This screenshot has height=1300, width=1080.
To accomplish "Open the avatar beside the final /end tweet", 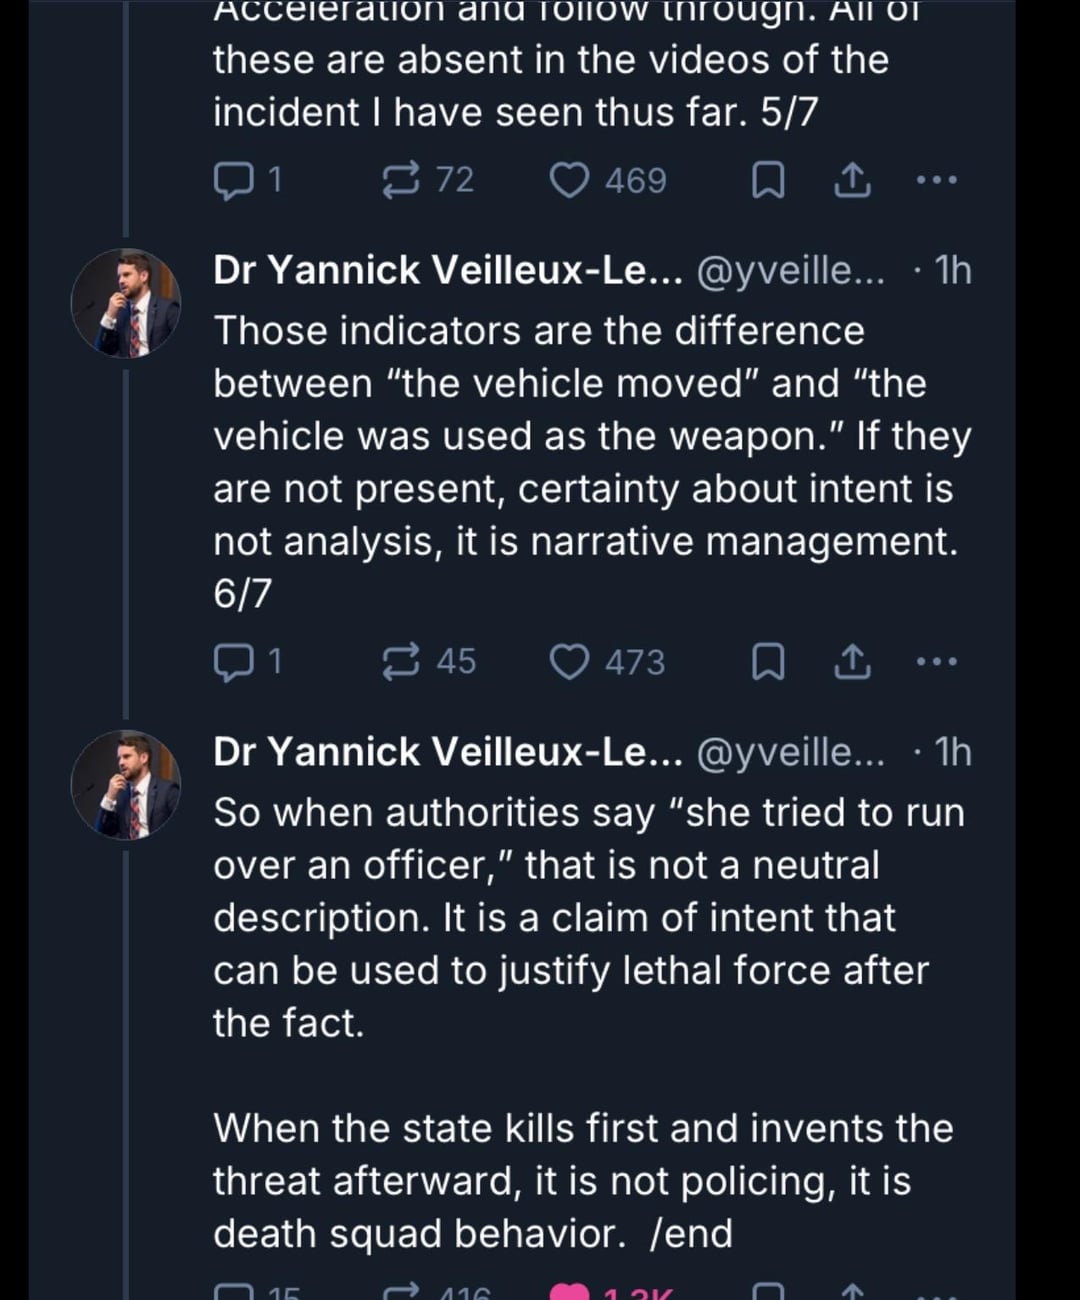I will 126,785.
